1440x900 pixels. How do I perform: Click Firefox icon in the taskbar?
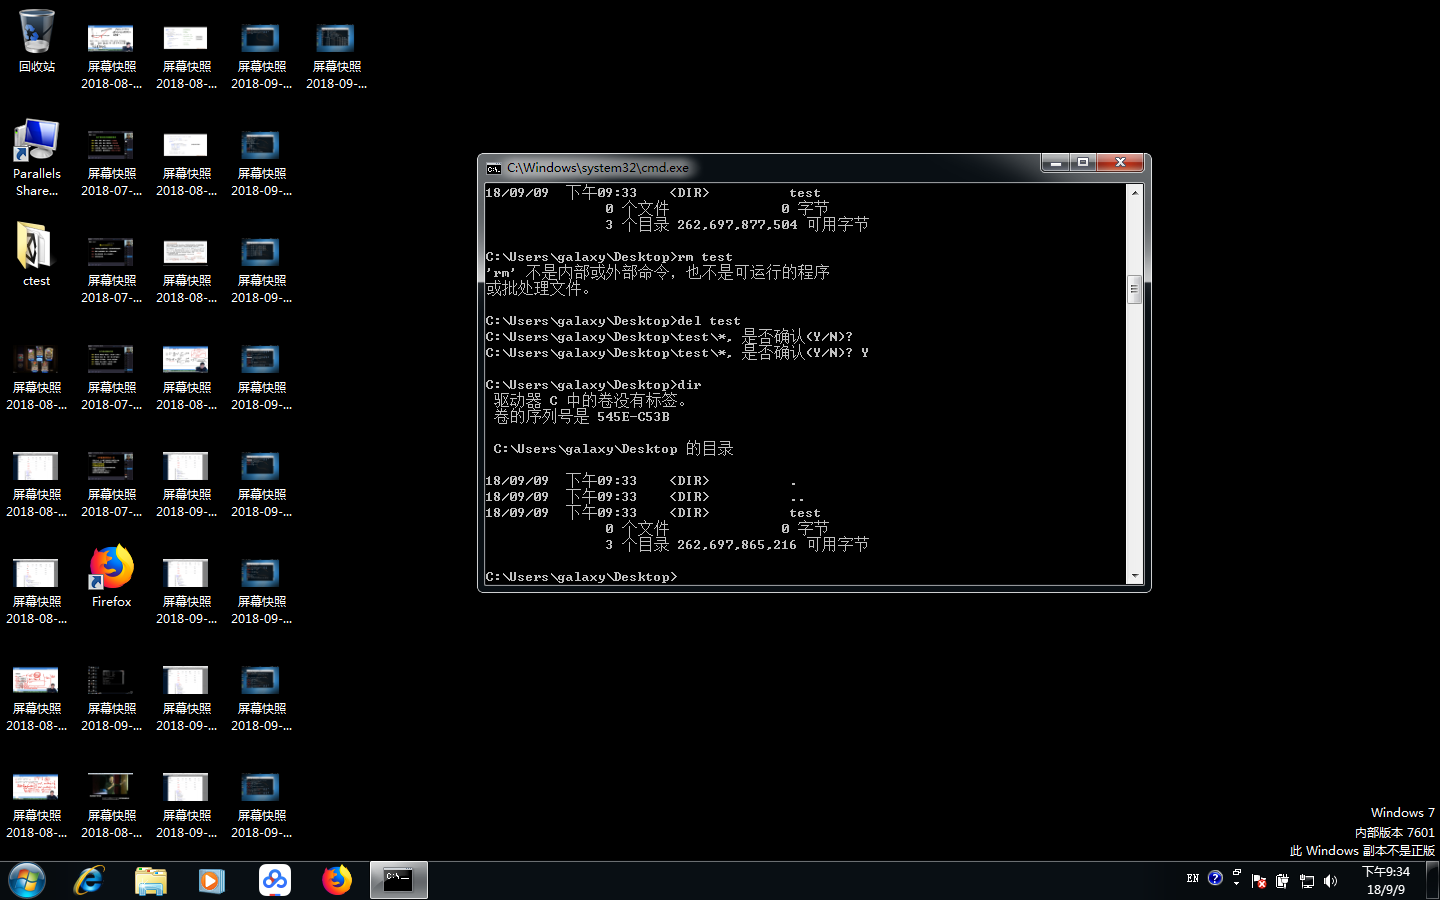point(337,880)
